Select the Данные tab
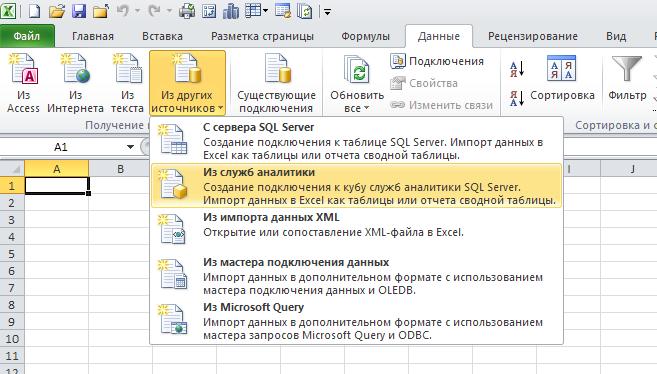Screen dimensions: 657x374 [439, 36]
